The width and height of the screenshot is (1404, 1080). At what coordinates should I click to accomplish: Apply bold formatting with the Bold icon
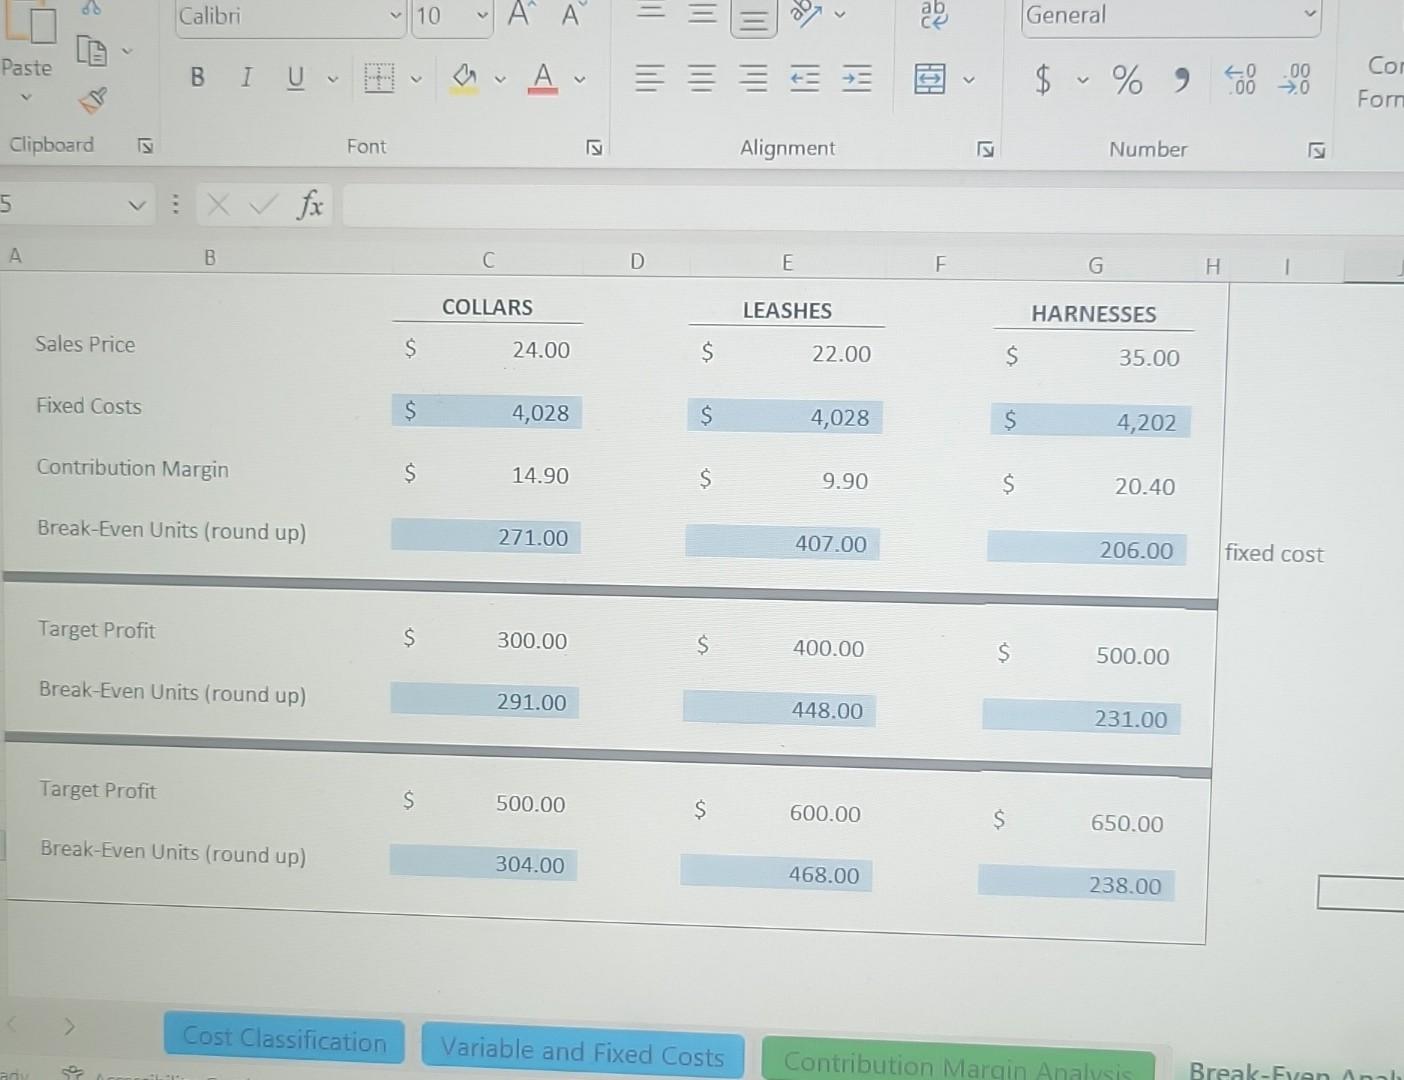(x=197, y=78)
